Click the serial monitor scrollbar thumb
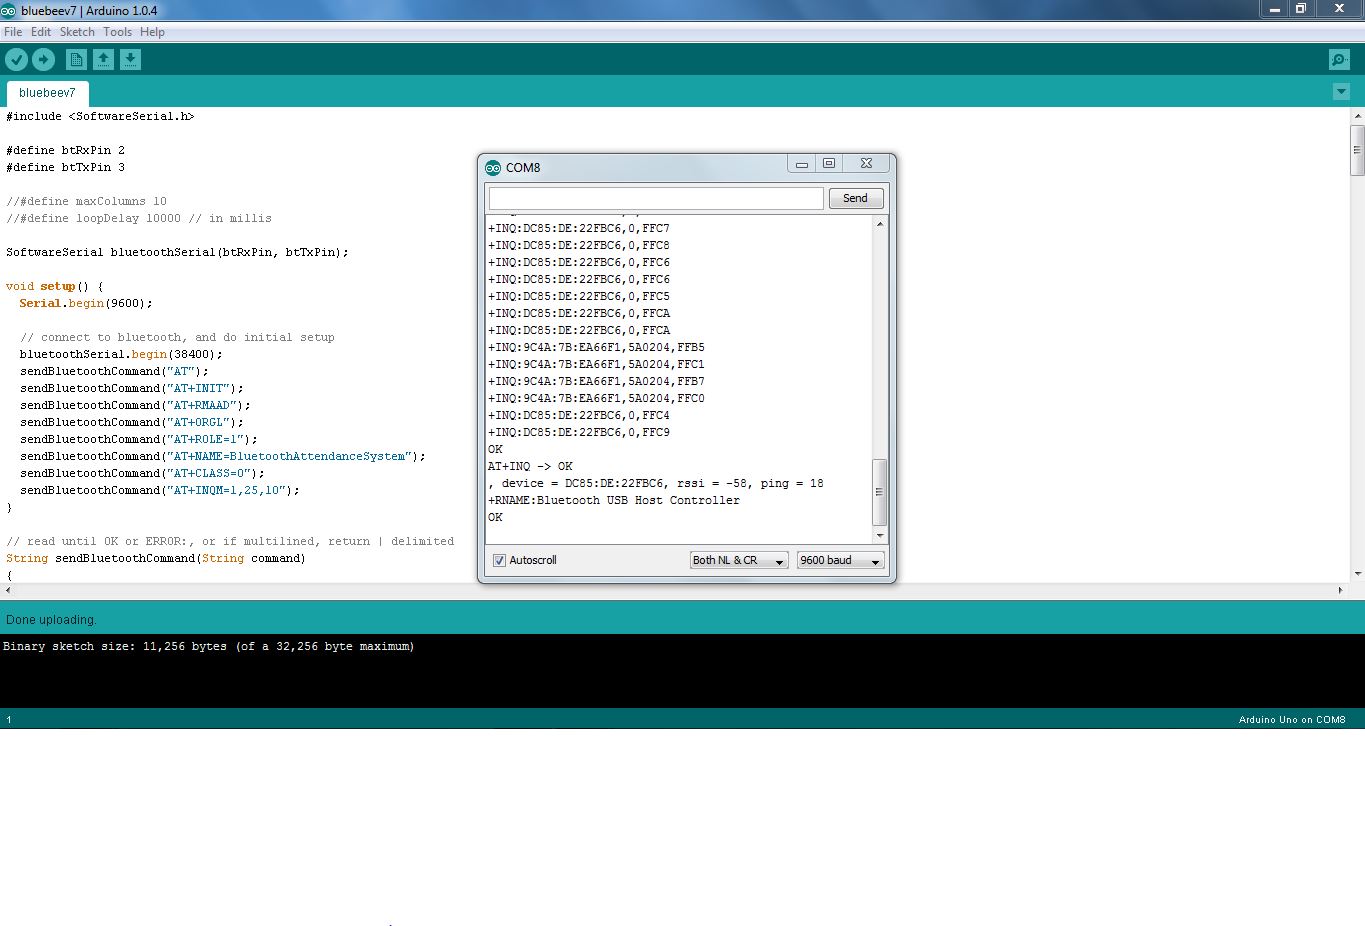The width and height of the screenshot is (1365, 926). point(880,492)
